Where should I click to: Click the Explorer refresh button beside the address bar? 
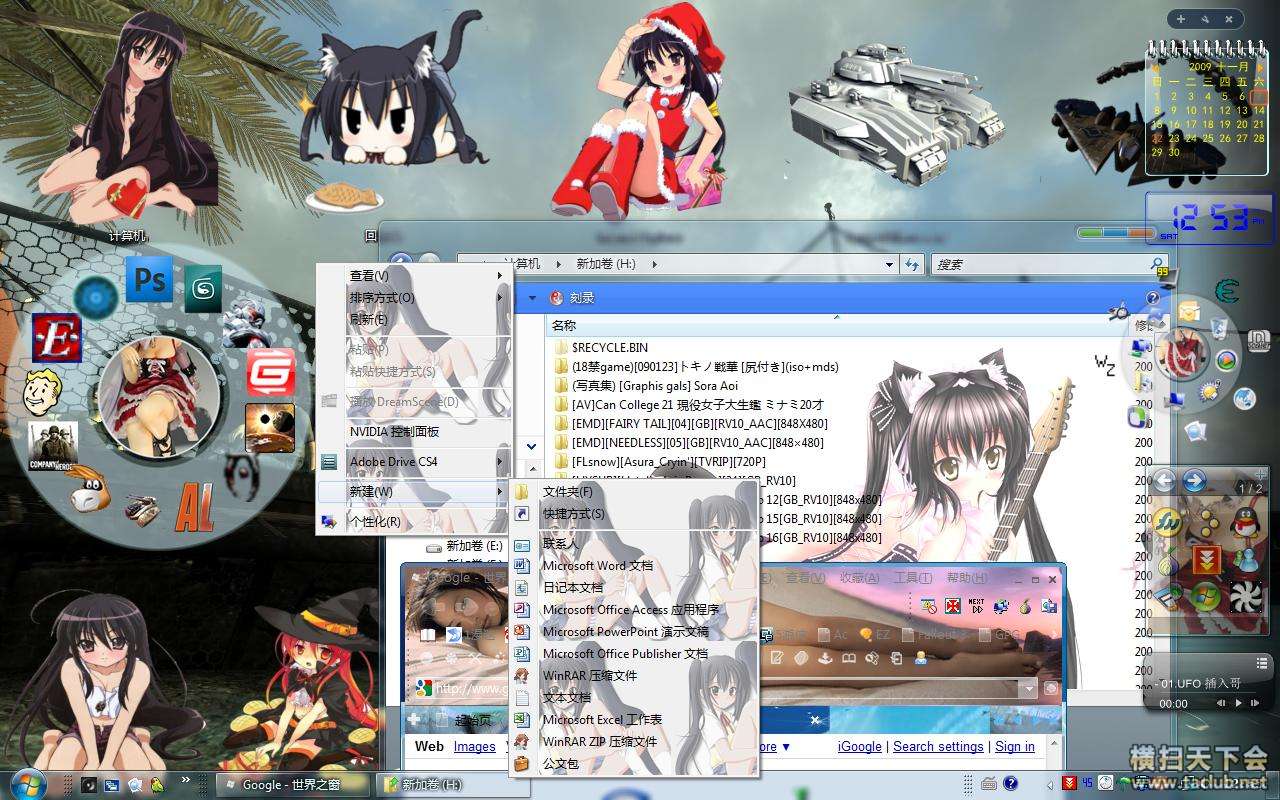coord(912,264)
